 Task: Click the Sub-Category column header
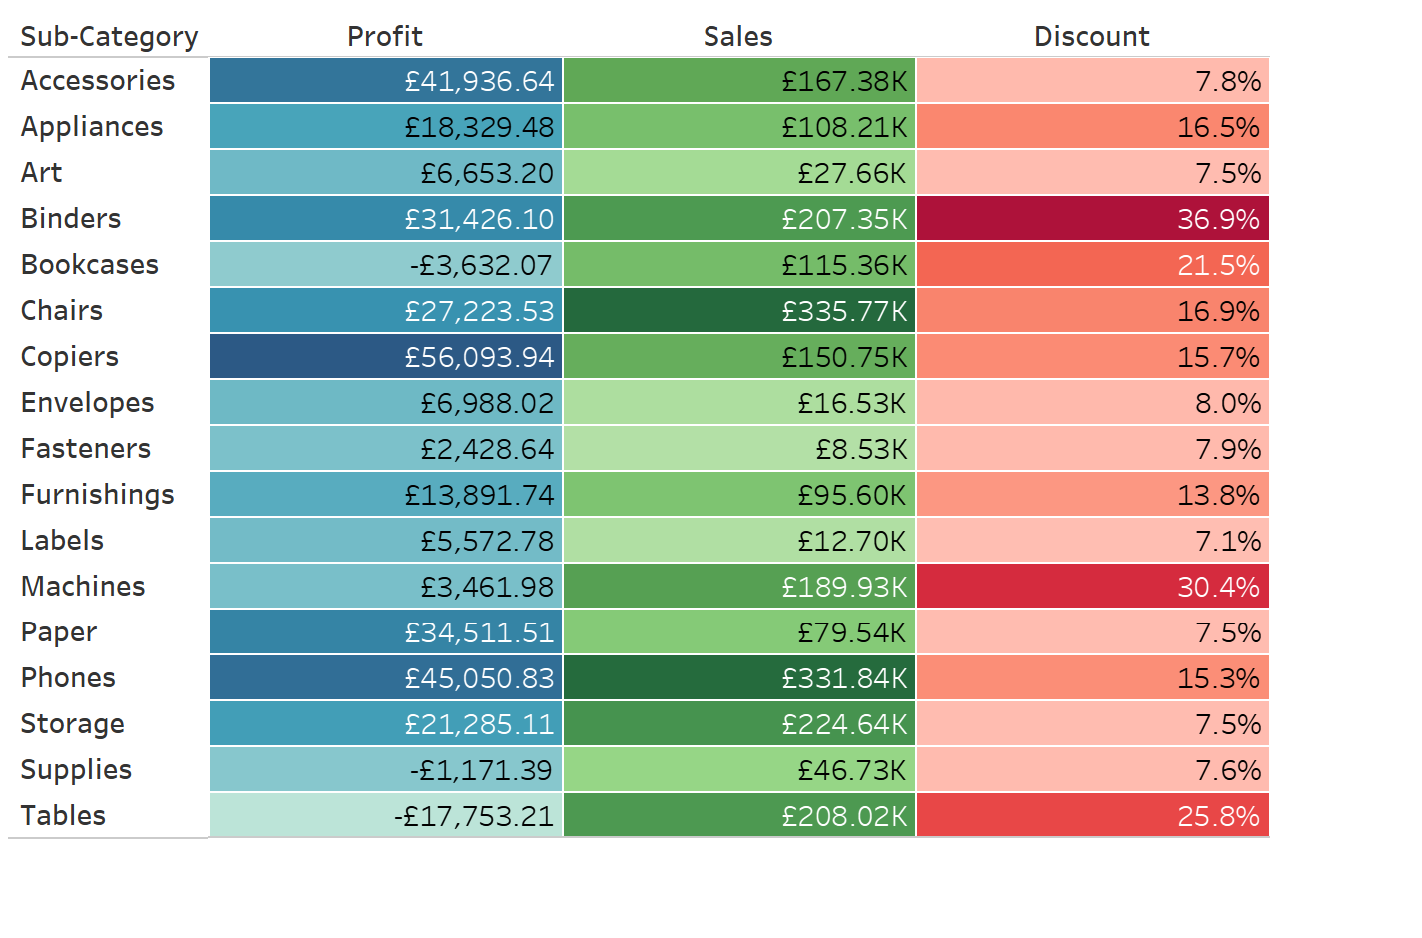[109, 37]
